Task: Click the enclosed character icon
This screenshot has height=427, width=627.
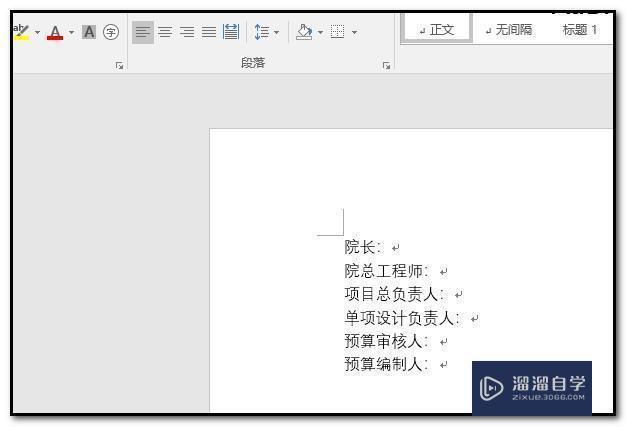Action: point(111,32)
